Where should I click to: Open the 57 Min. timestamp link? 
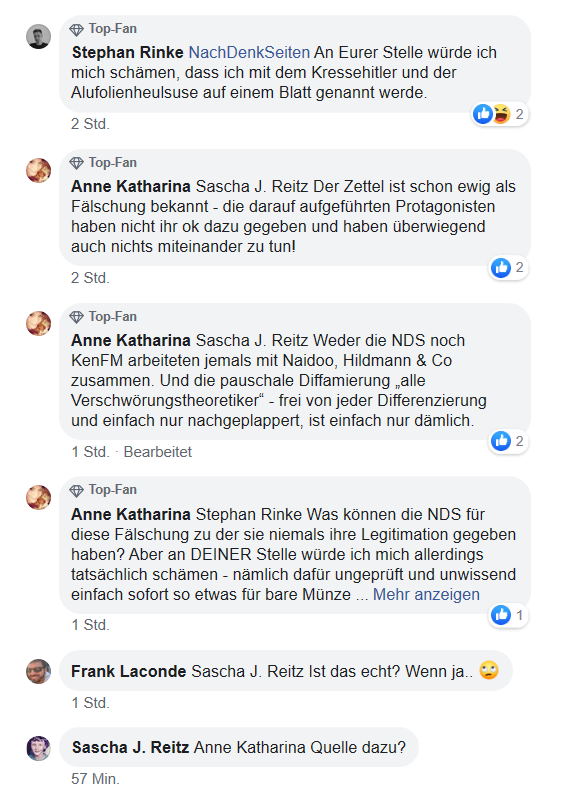coord(95,779)
